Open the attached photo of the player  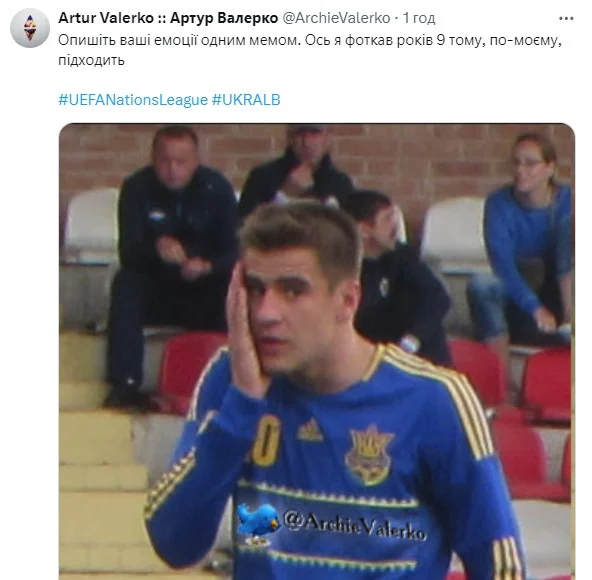click(317, 352)
